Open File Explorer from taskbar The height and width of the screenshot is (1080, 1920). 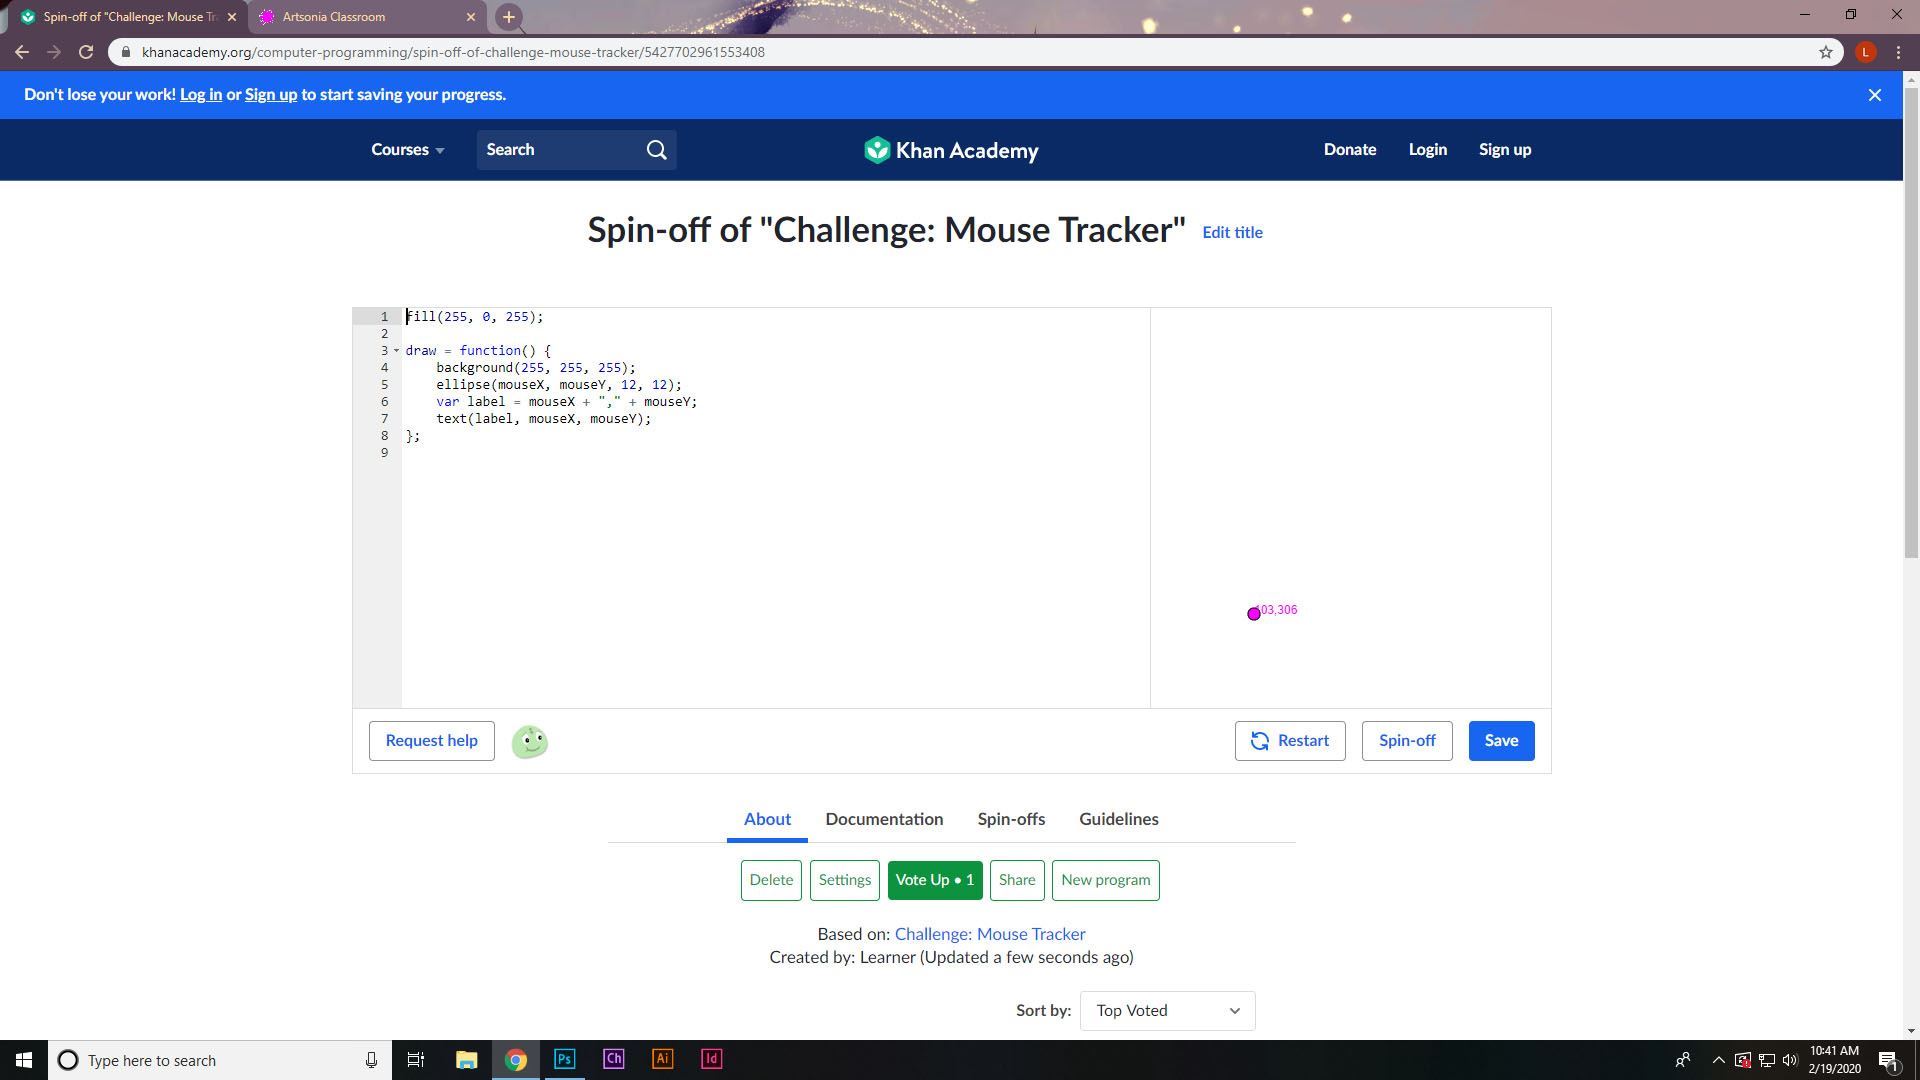[x=466, y=1059]
